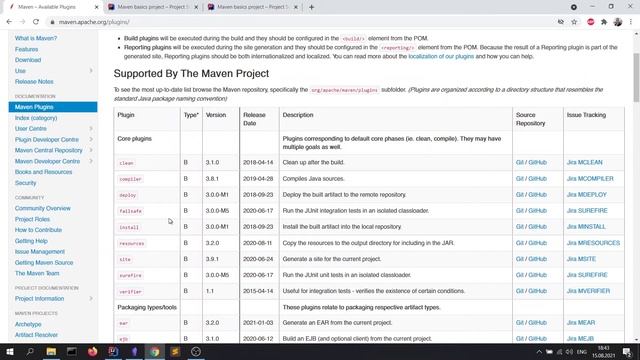Switch to the second Maven basics project tab
This screenshot has width=640, height=360.
[153, 7]
